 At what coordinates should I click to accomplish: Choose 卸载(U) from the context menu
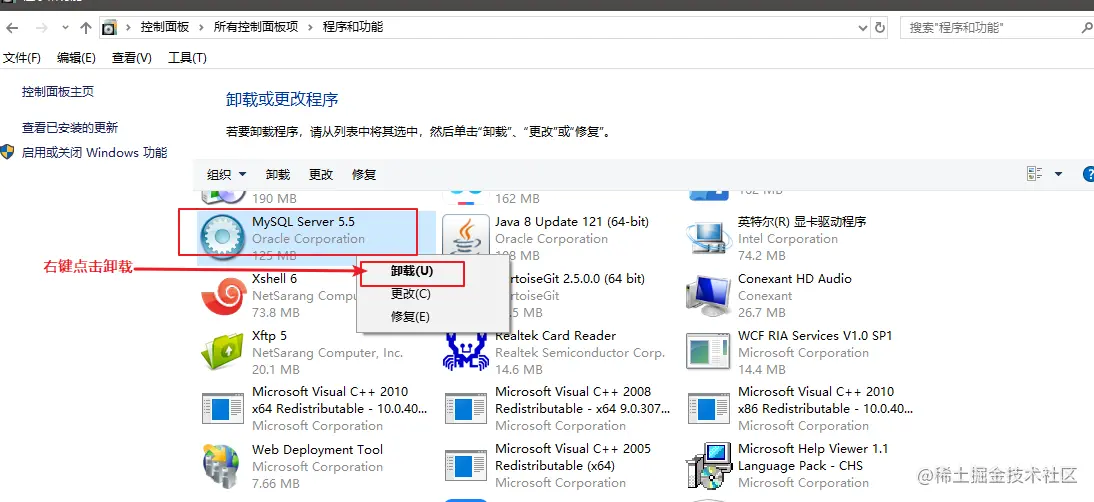[411, 271]
